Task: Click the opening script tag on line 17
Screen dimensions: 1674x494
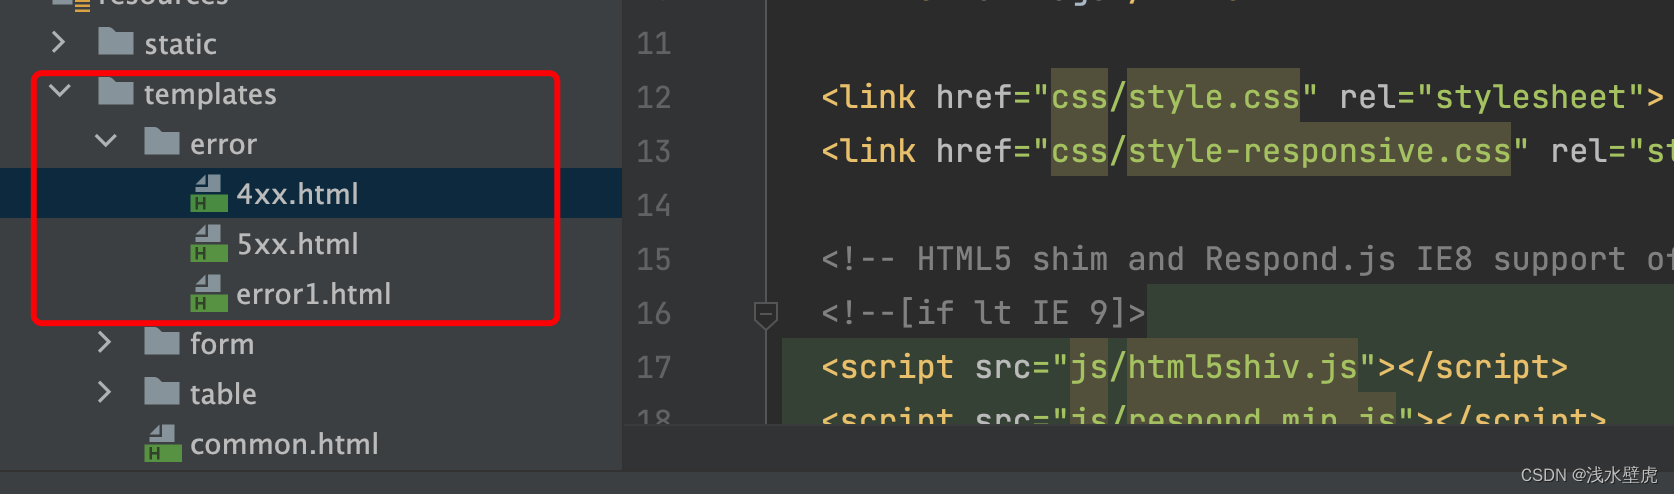Action: pos(887,367)
